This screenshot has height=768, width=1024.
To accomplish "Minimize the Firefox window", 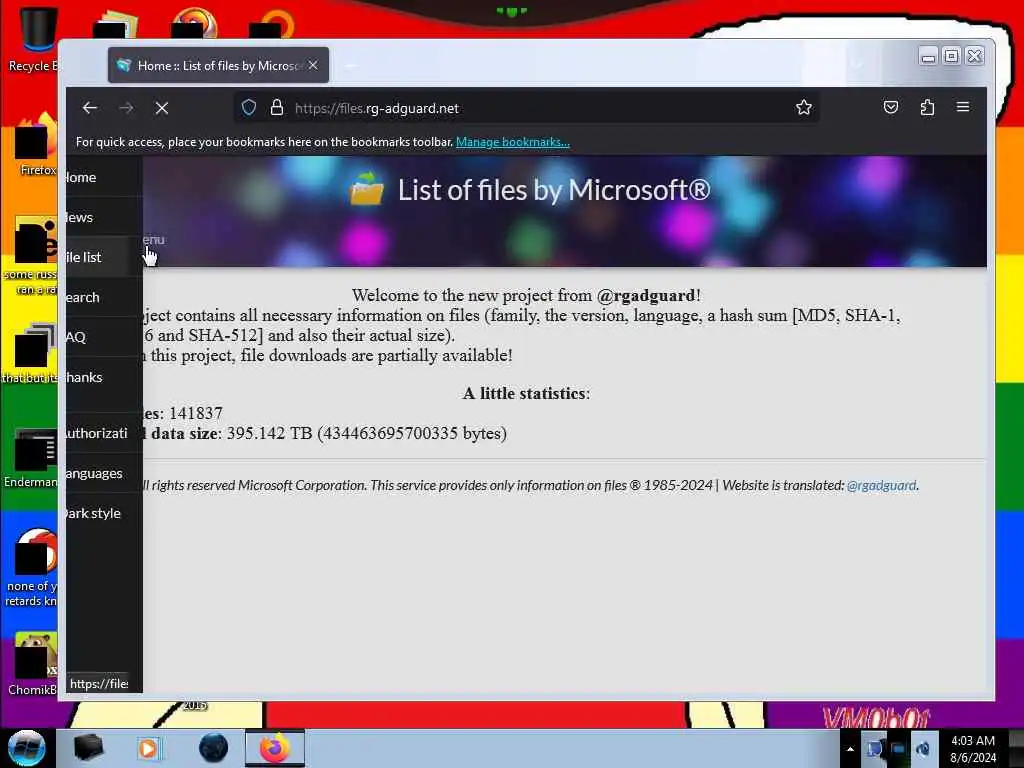I will pos(928,57).
